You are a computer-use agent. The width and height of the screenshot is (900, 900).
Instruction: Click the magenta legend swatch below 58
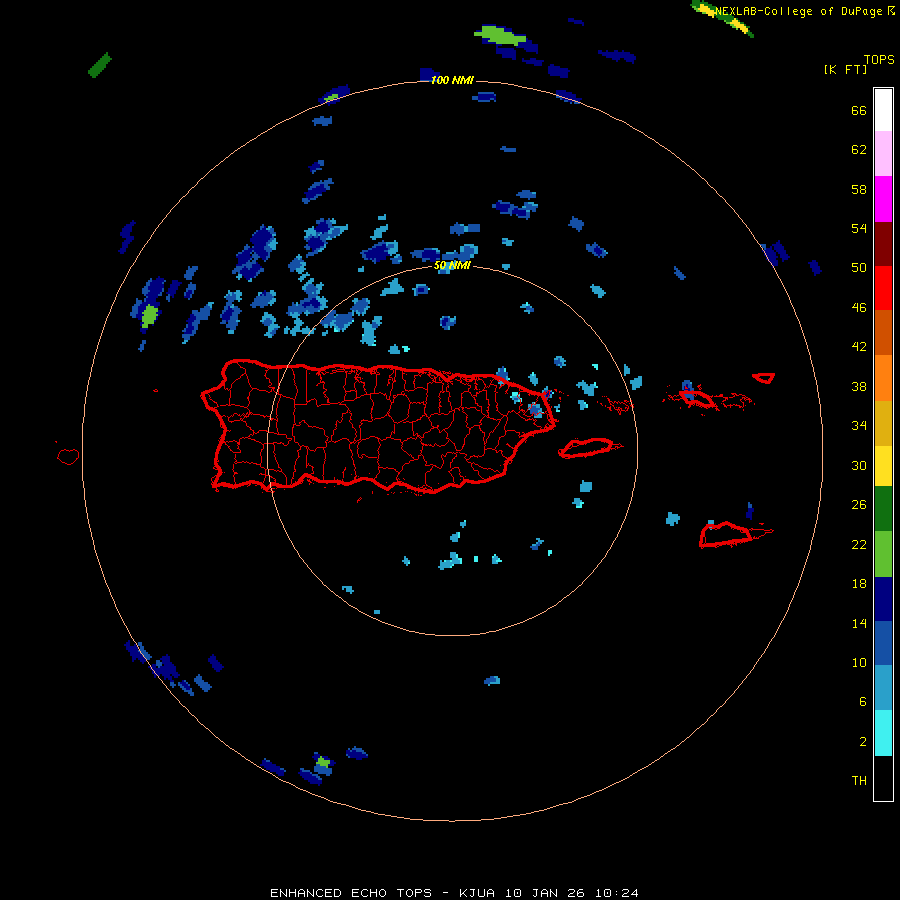click(883, 199)
